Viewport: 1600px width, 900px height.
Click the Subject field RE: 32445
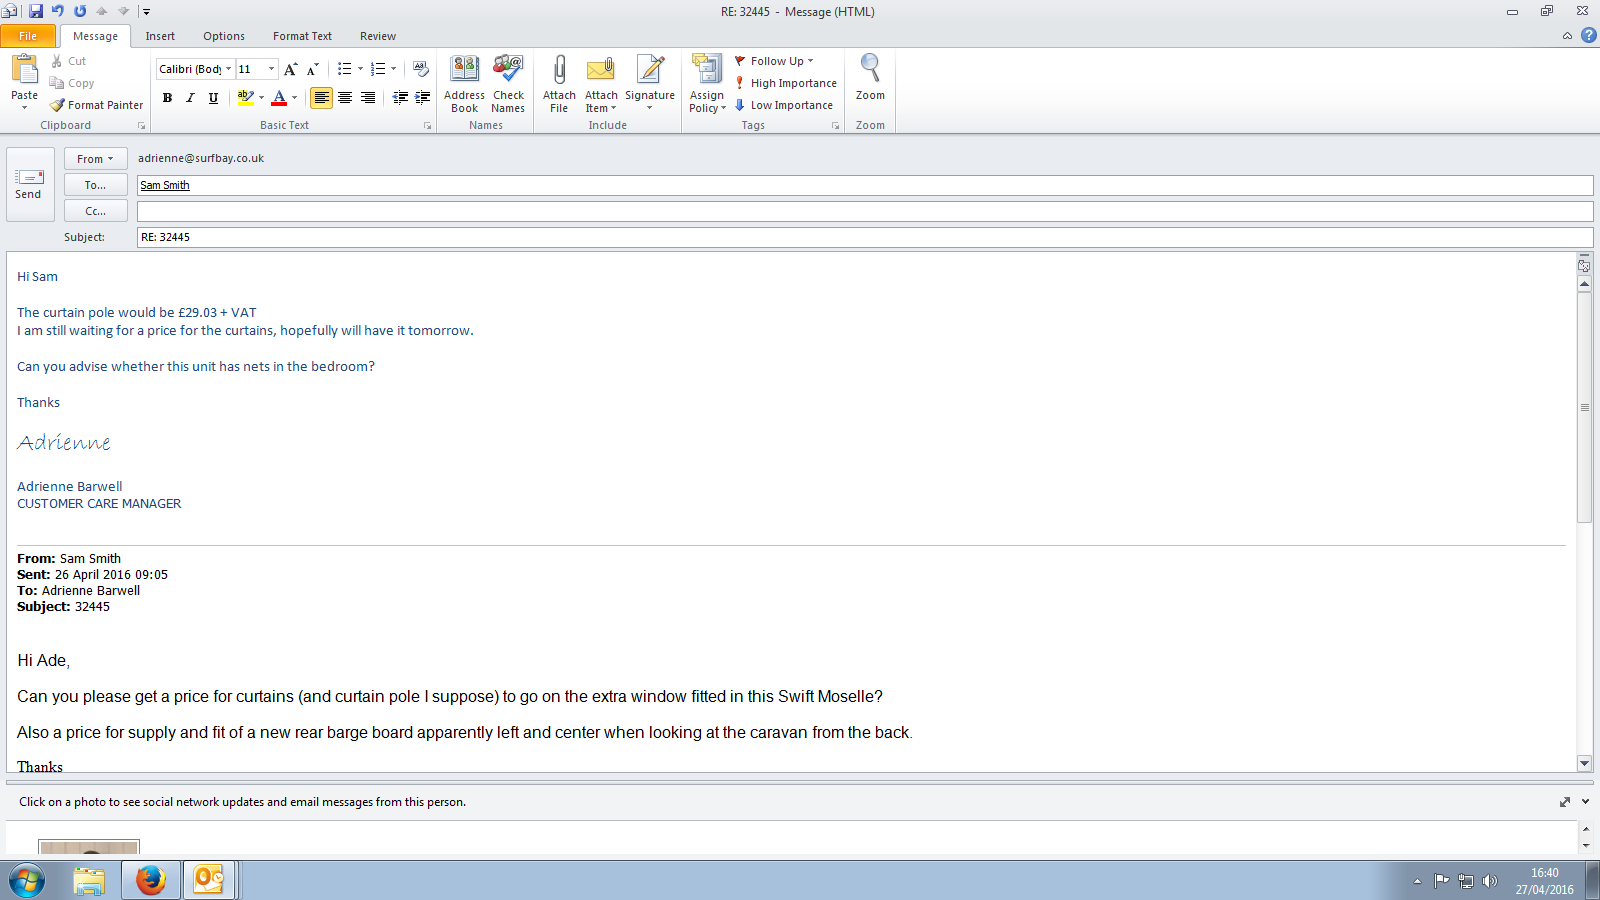(x=865, y=237)
